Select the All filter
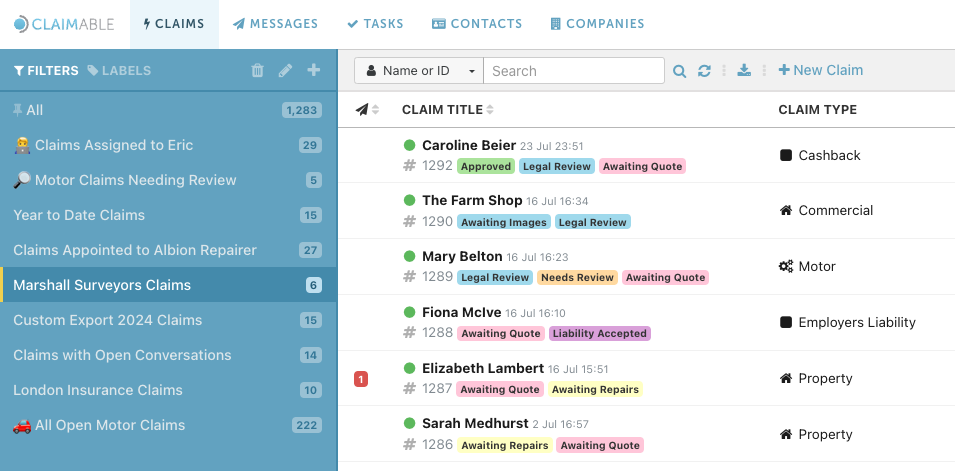Viewport: 955px width, 471px height. (x=169, y=110)
